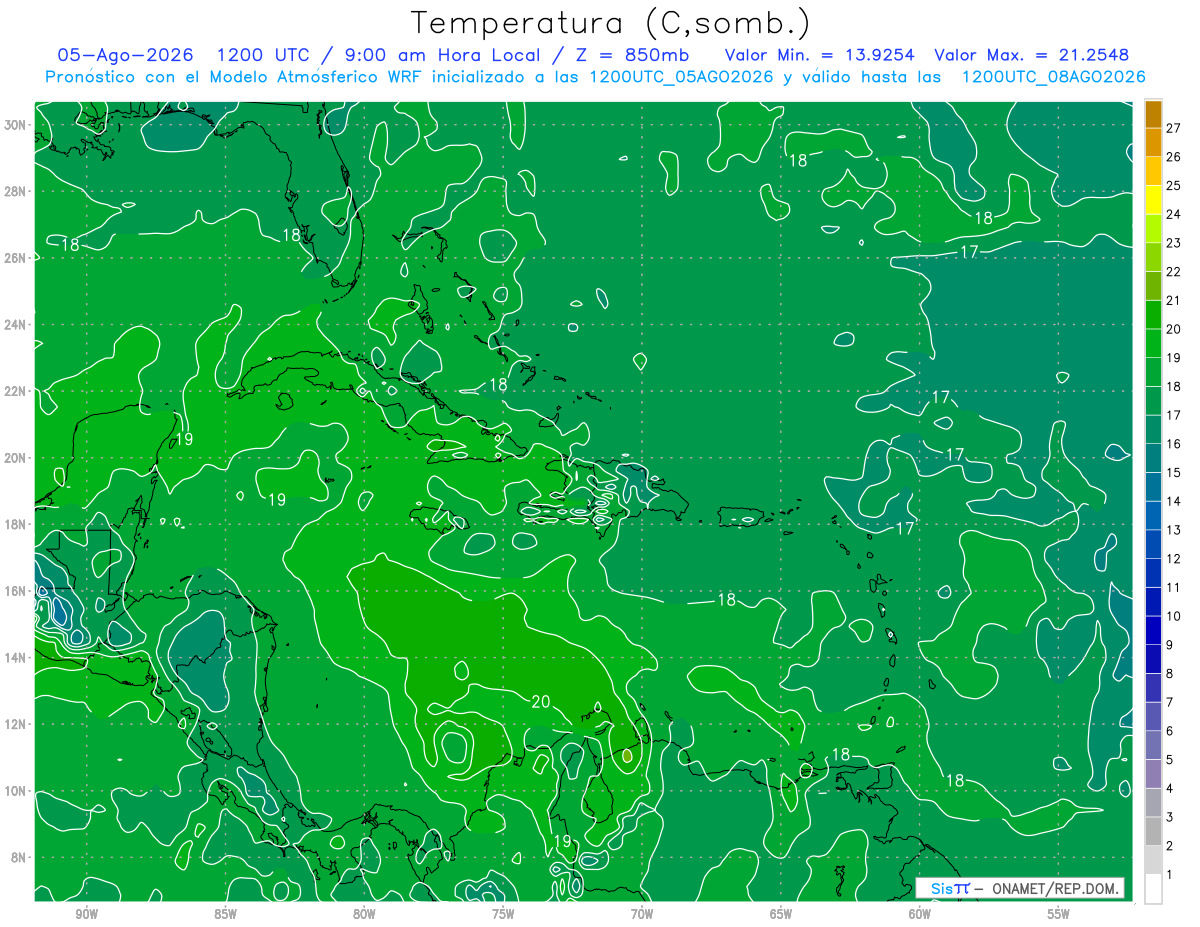The image size is (1200, 927).
Task: Click legend value "1"
Action: pos(1170,875)
